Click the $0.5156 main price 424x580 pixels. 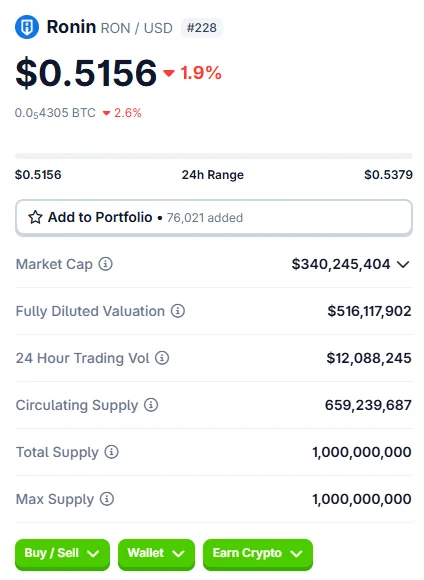point(86,73)
